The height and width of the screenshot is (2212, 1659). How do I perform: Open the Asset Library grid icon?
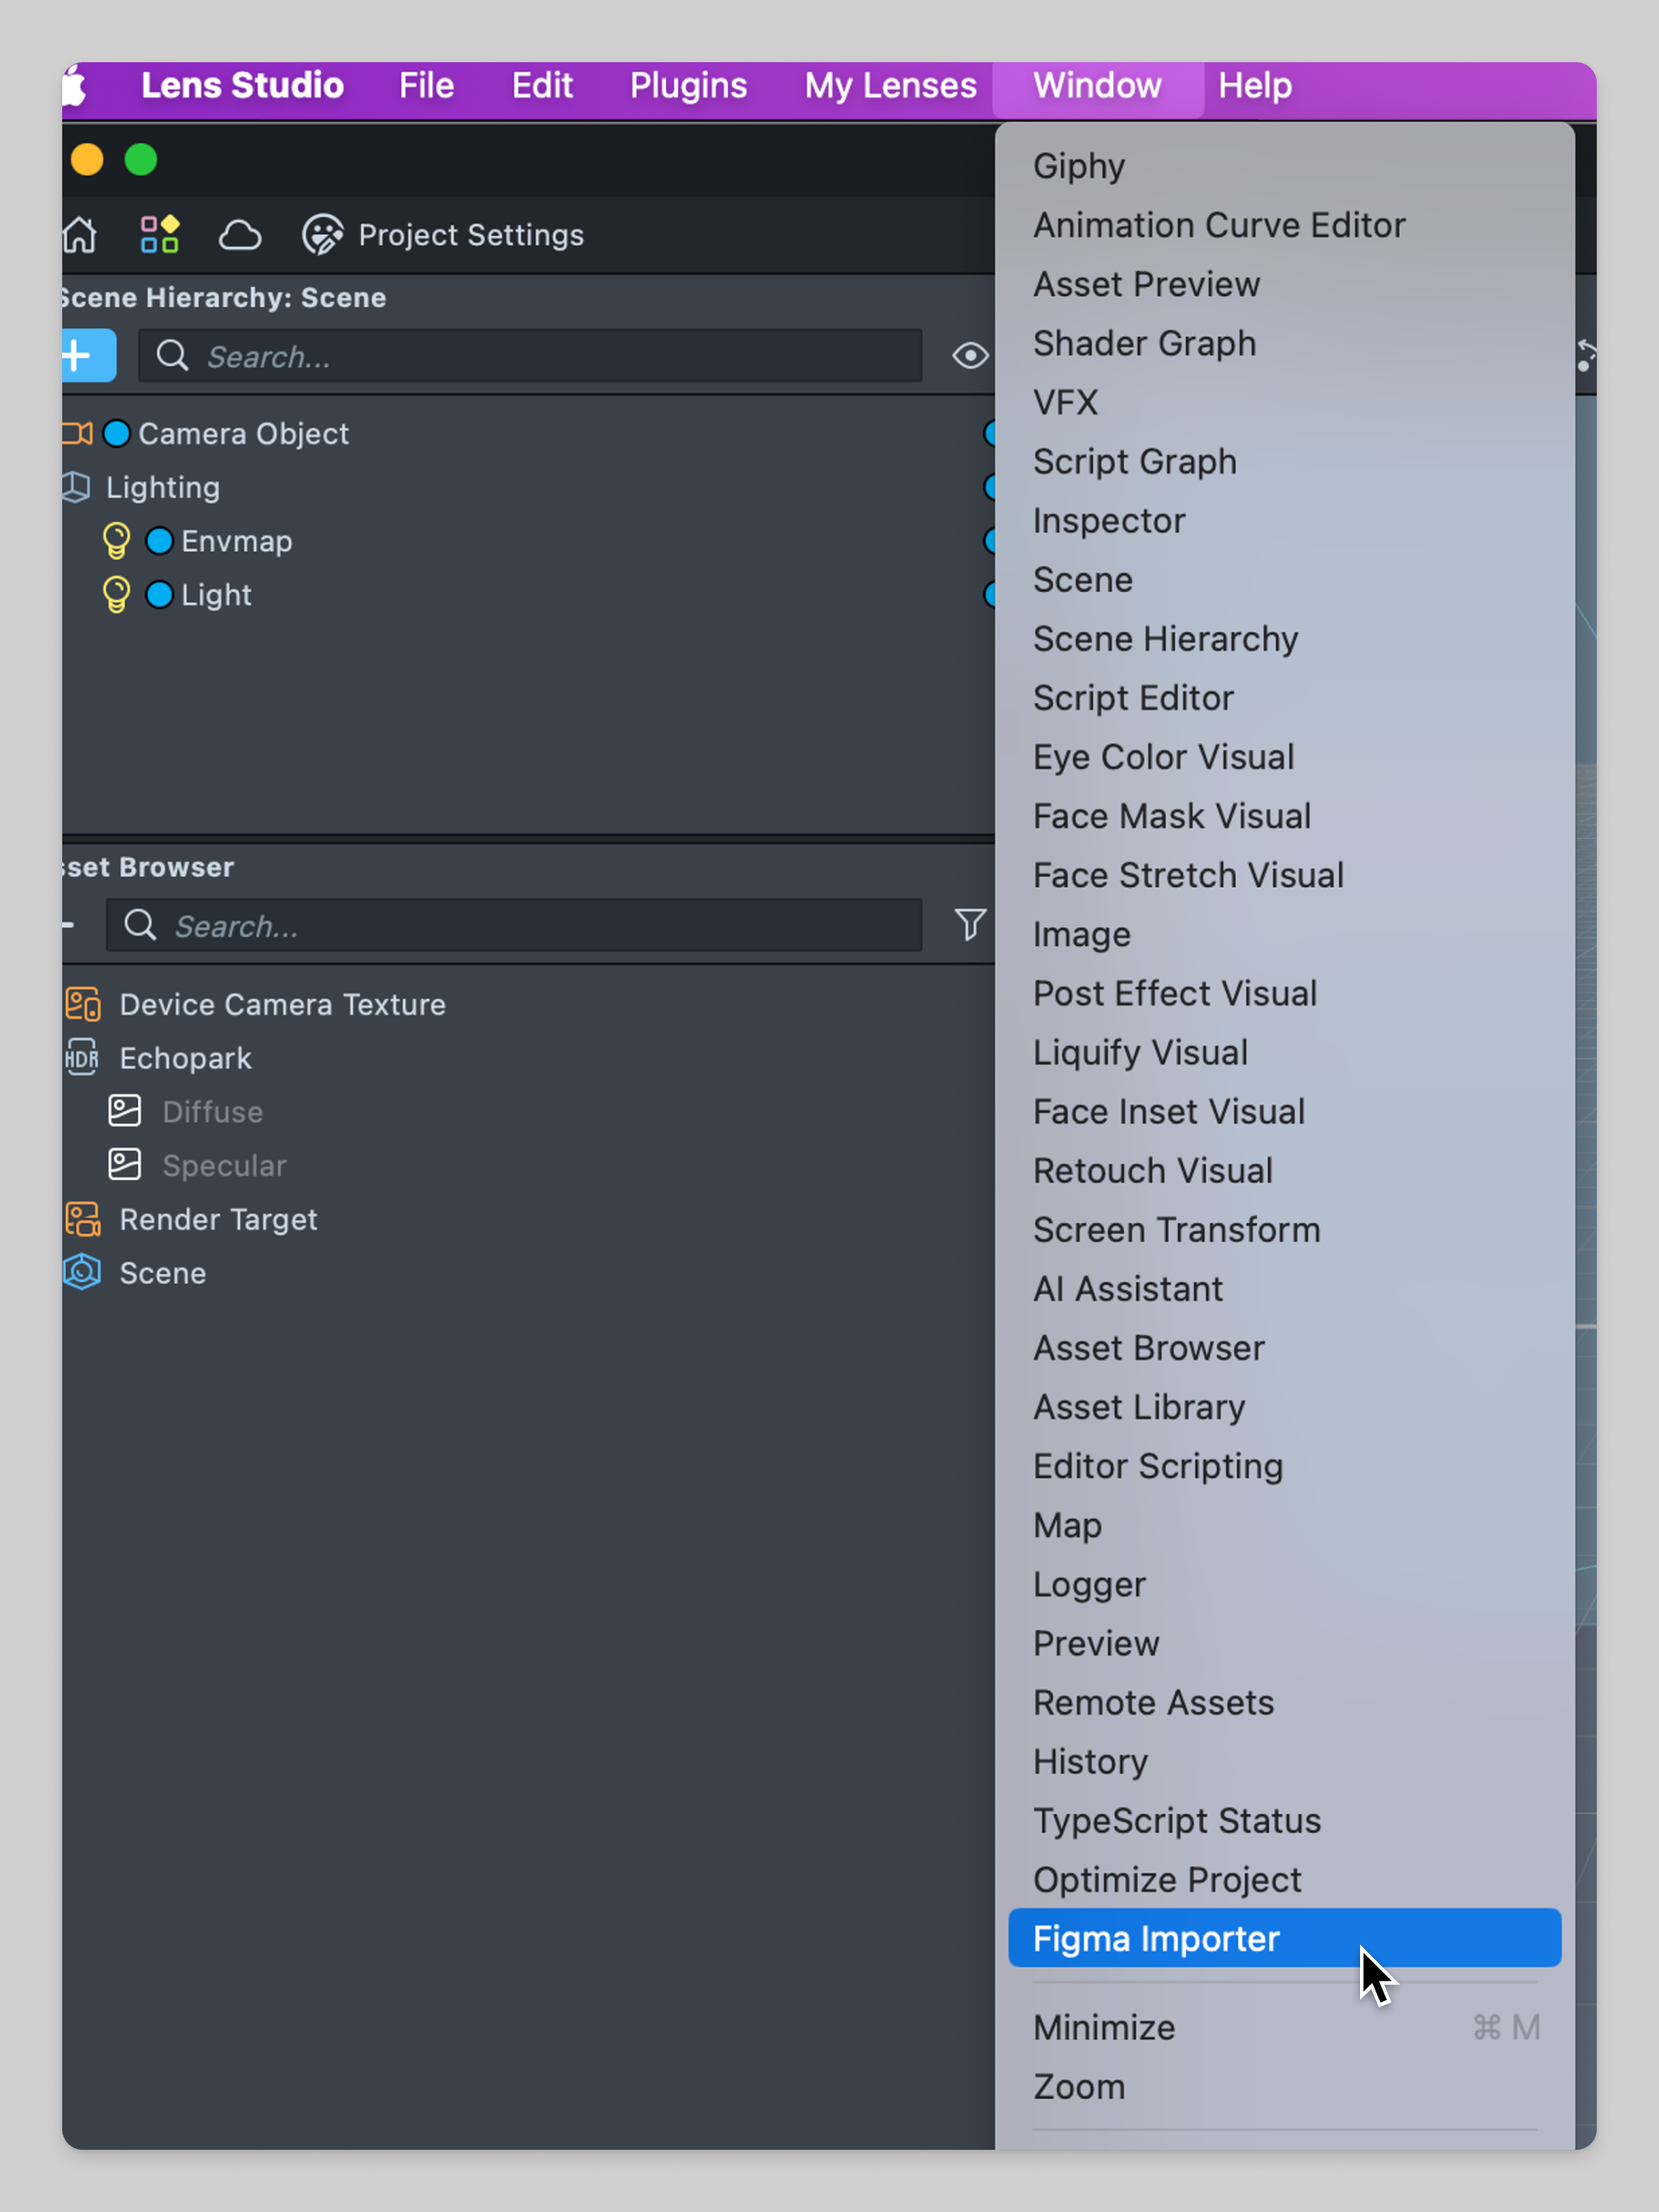pyautogui.click(x=160, y=235)
